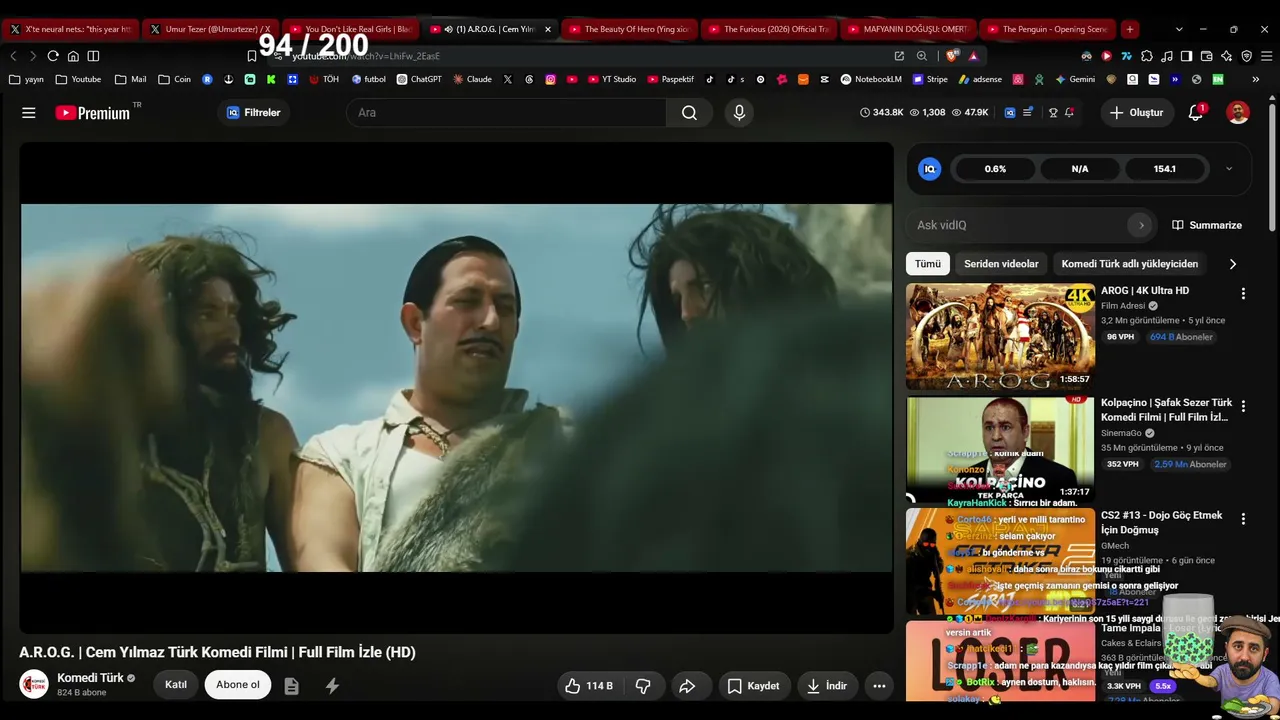Start voice search with the microphone
This screenshot has width=1280, height=720.
(x=739, y=113)
